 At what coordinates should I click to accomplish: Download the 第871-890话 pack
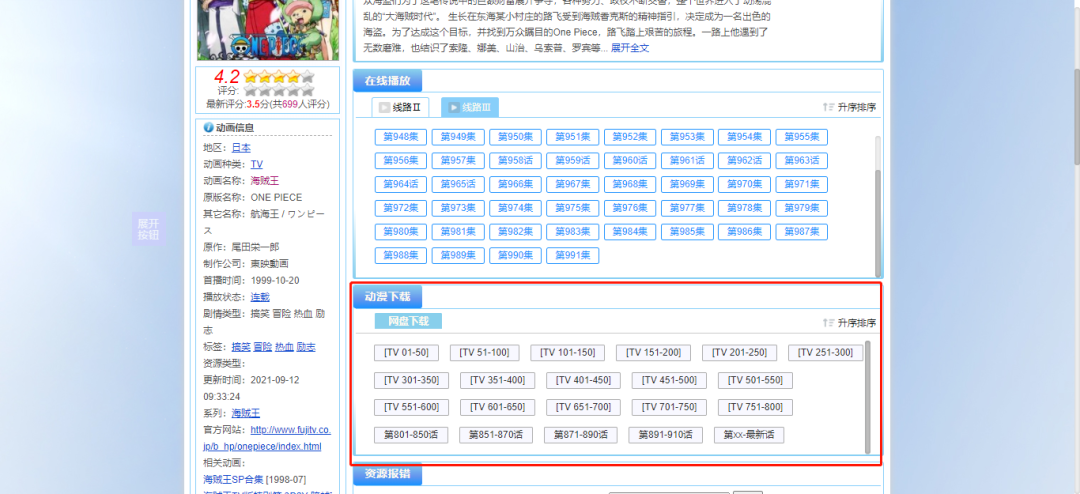pyautogui.click(x=581, y=435)
